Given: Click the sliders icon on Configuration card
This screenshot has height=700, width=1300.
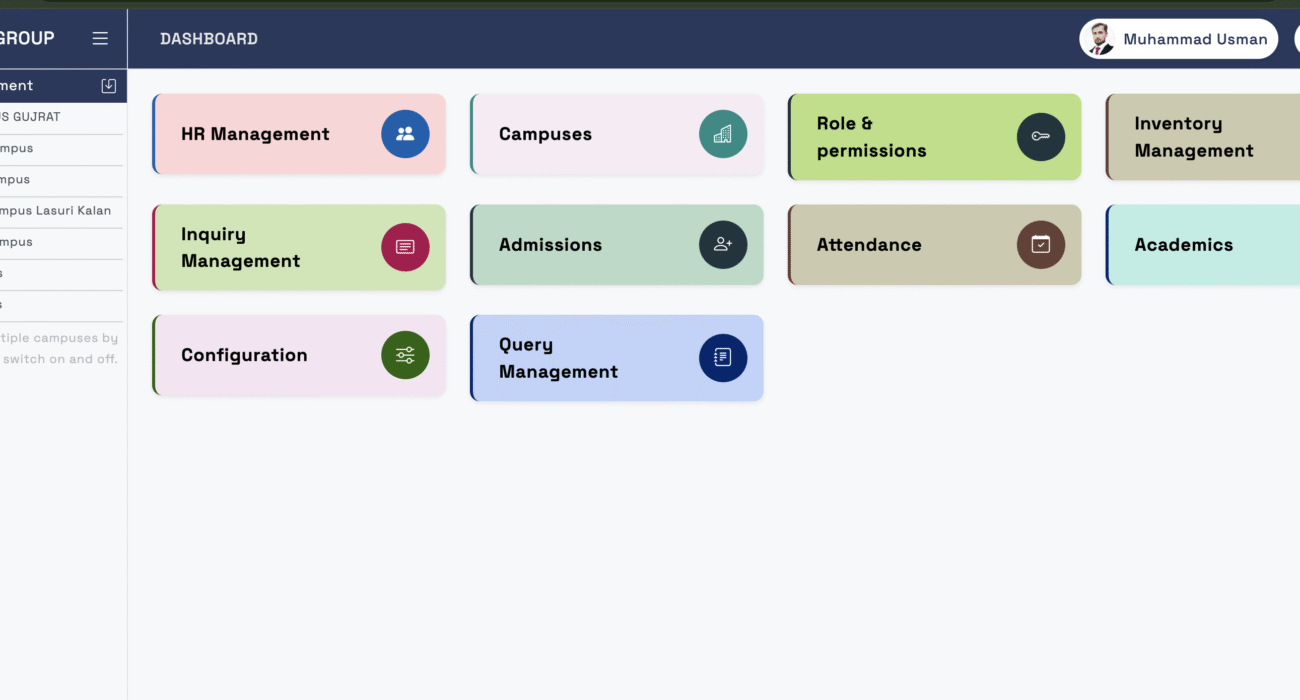Looking at the screenshot, I should tap(405, 355).
